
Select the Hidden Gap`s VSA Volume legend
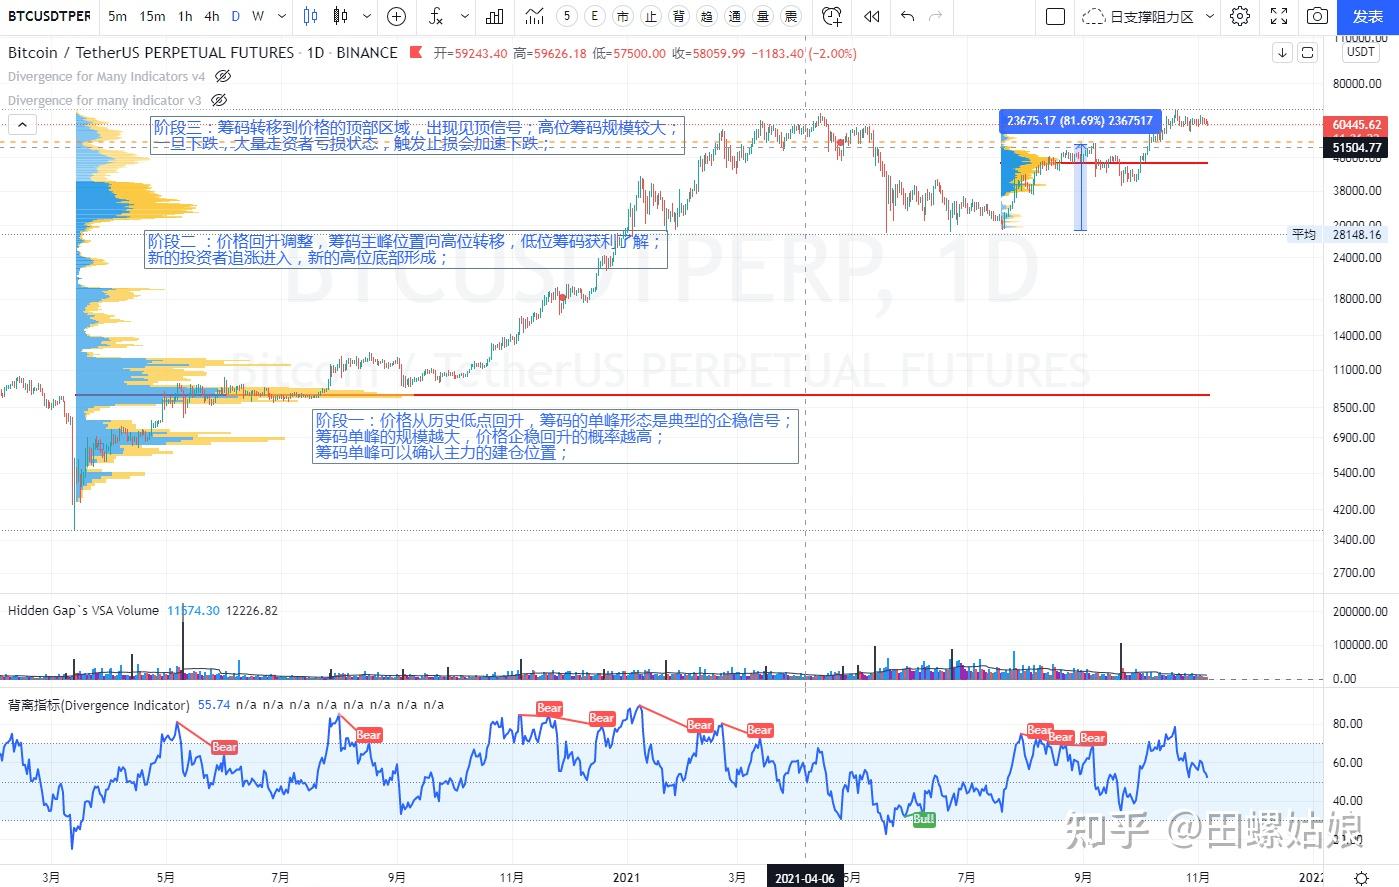[x=83, y=610]
